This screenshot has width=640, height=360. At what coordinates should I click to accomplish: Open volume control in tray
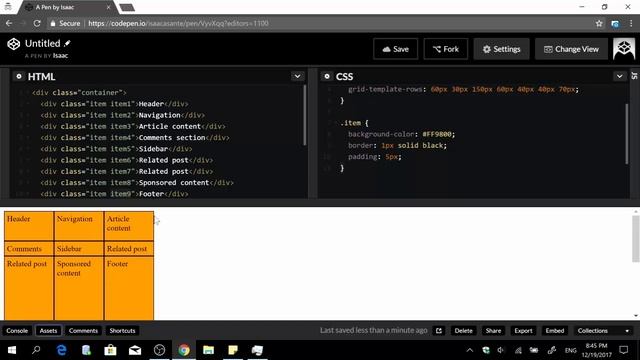[501, 350]
